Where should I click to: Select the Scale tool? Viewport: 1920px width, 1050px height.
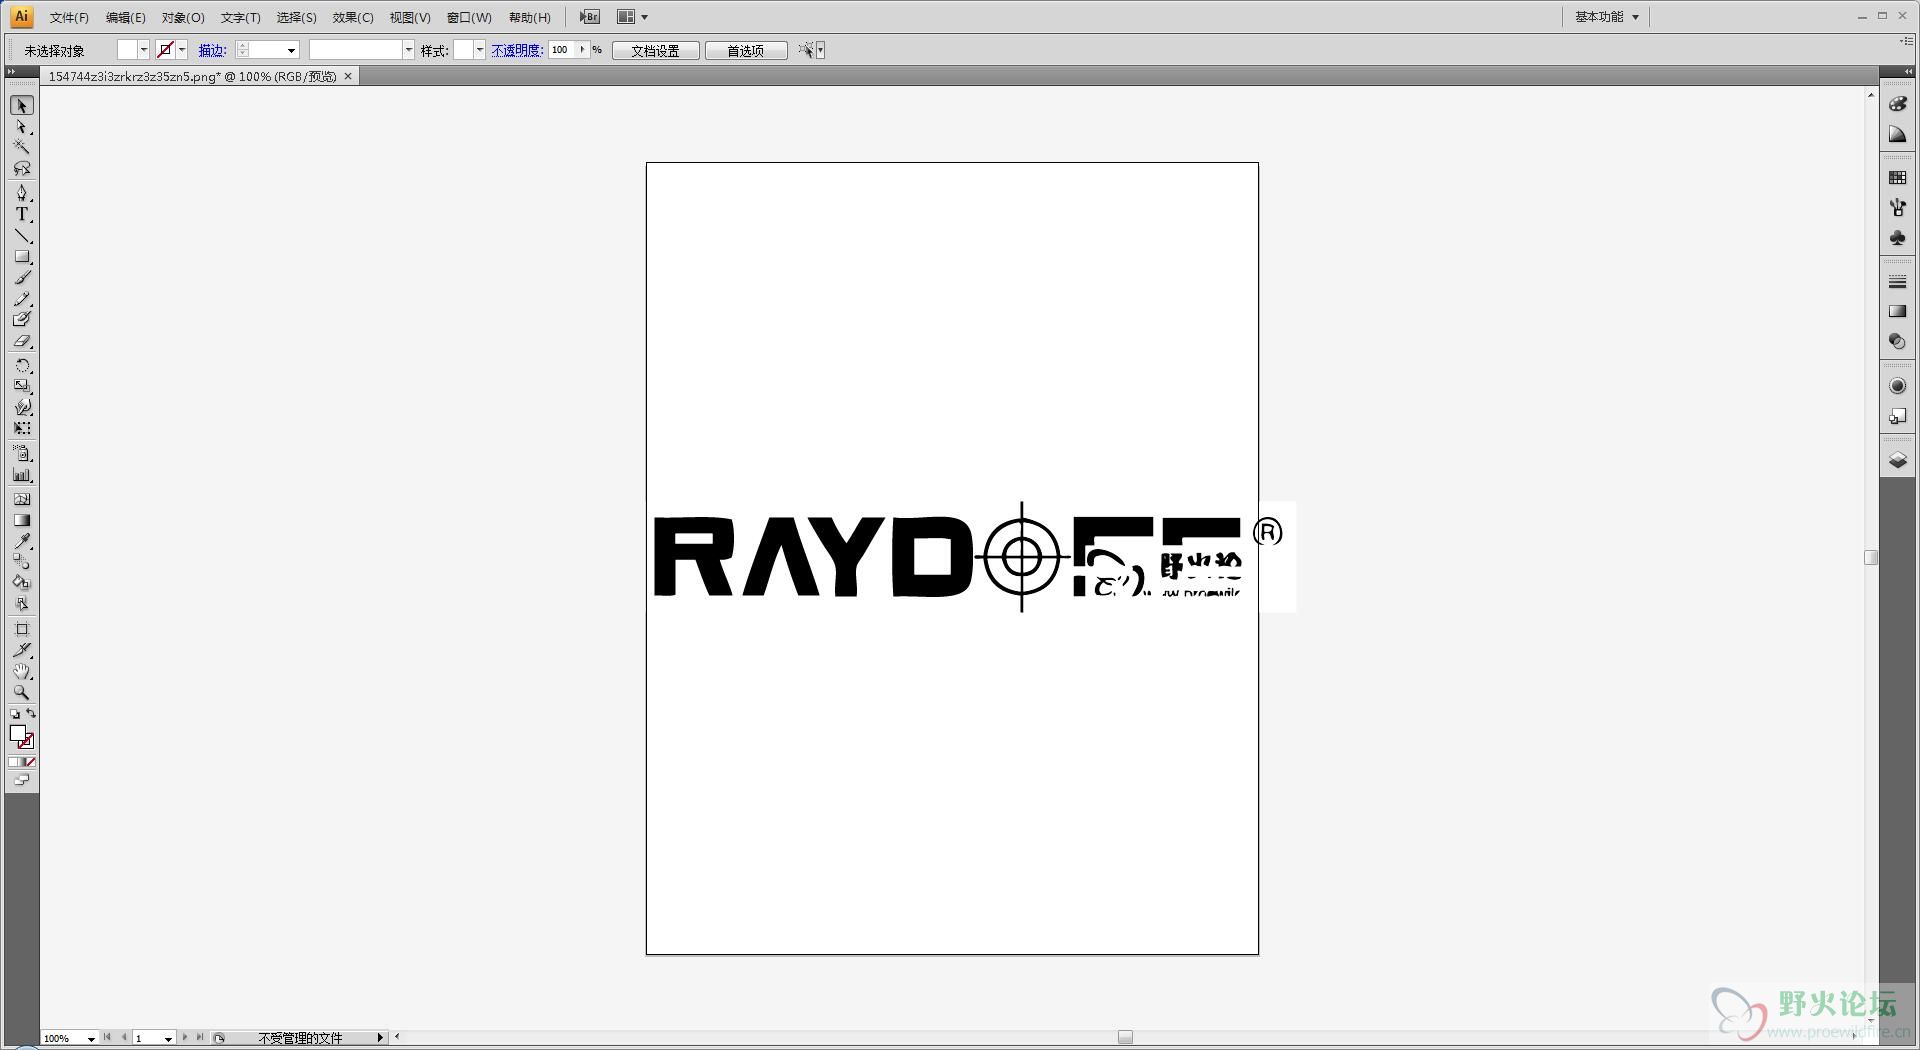[x=22, y=386]
